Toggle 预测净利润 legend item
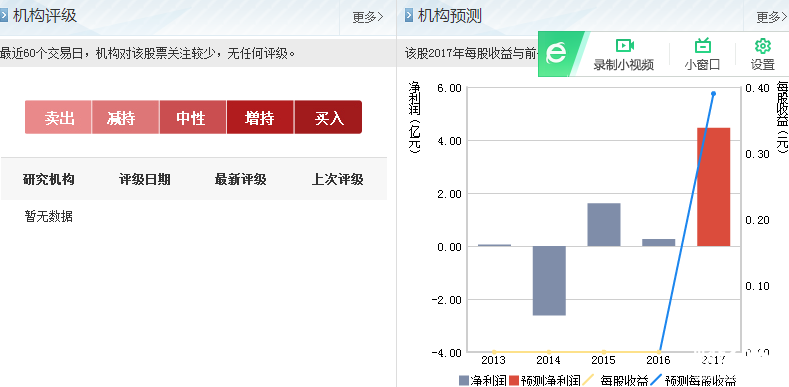789x387 pixels. point(545,380)
